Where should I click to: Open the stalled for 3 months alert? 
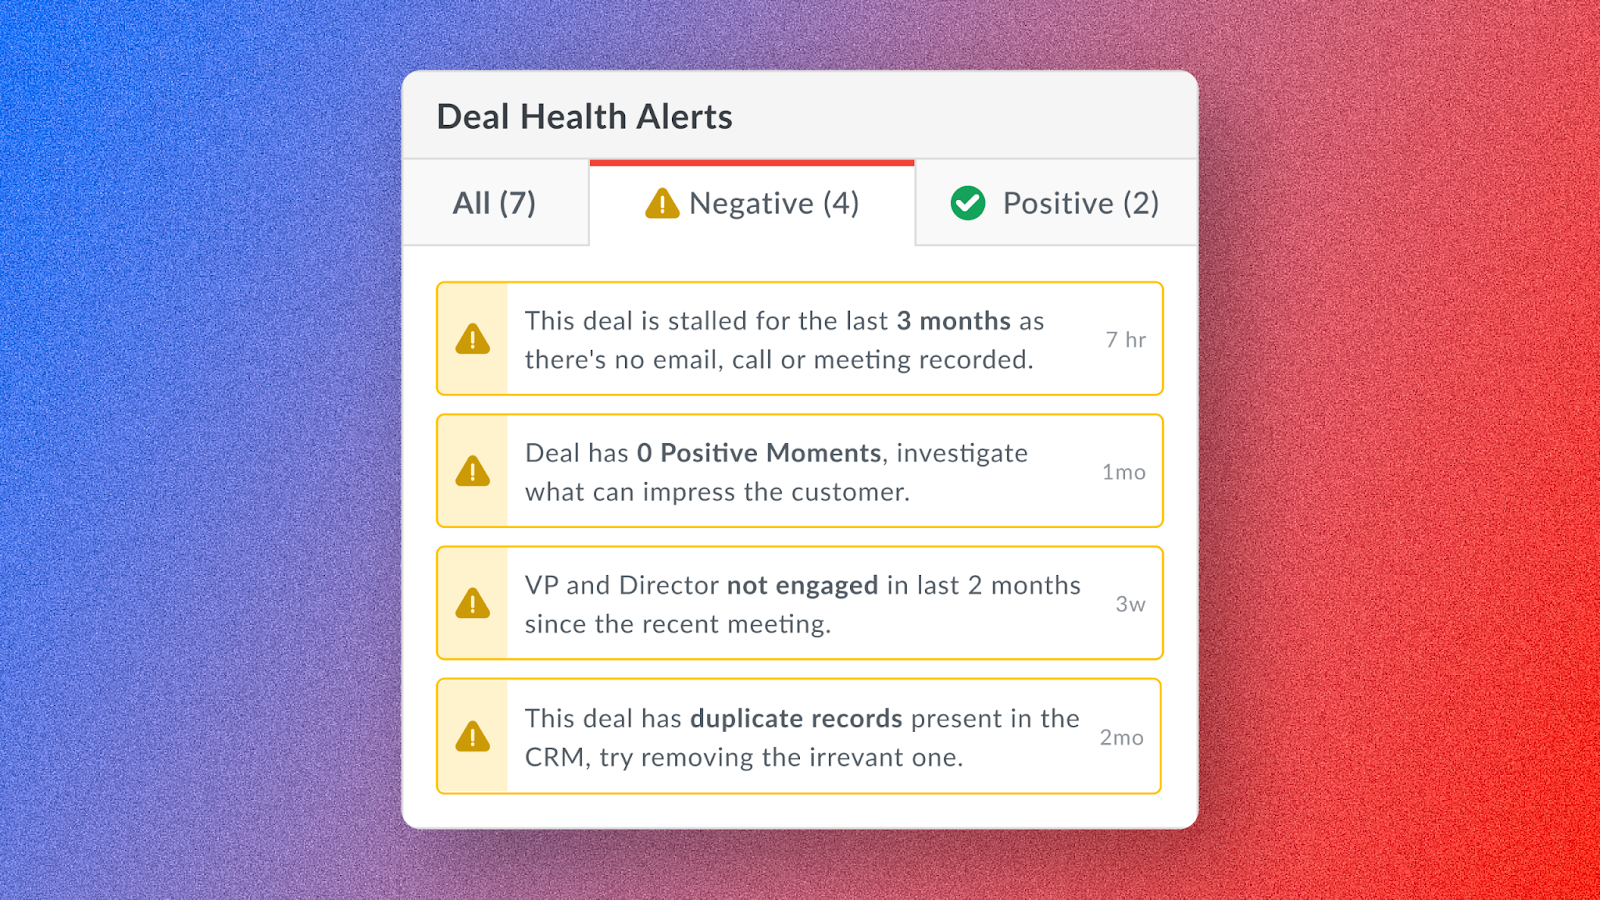tap(784, 340)
